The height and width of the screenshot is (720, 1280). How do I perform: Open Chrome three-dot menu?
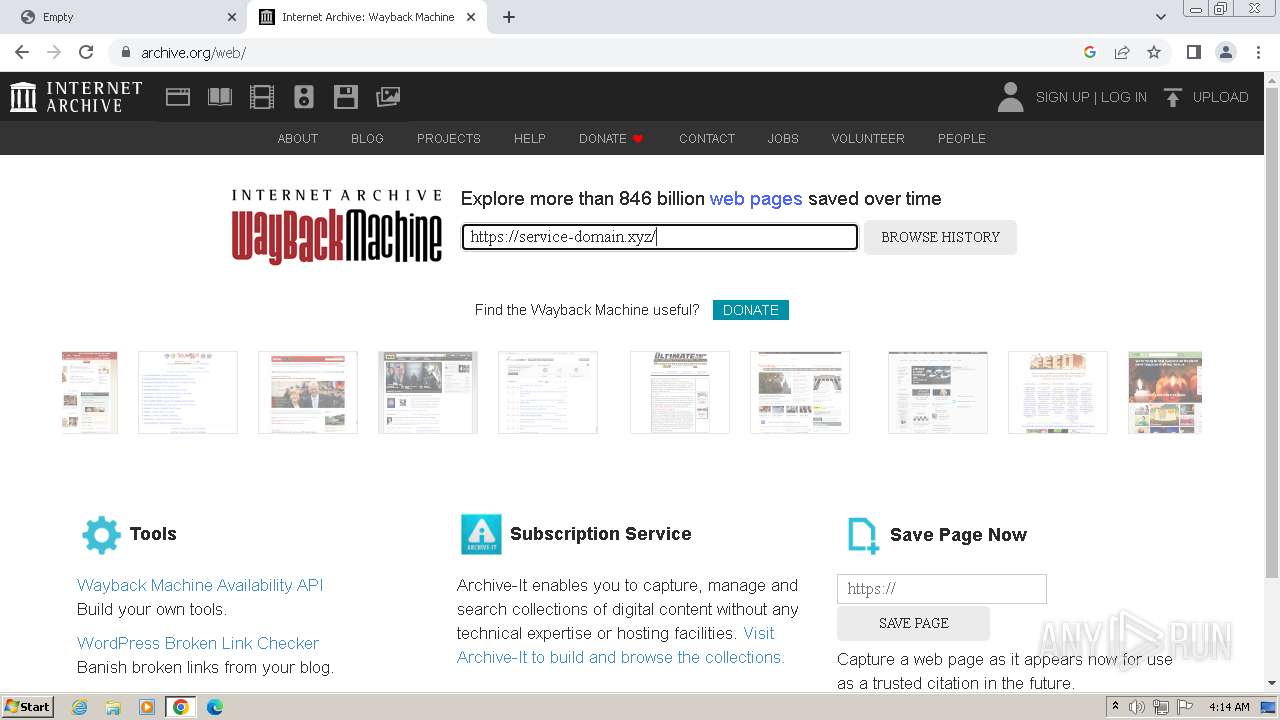point(1258,52)
